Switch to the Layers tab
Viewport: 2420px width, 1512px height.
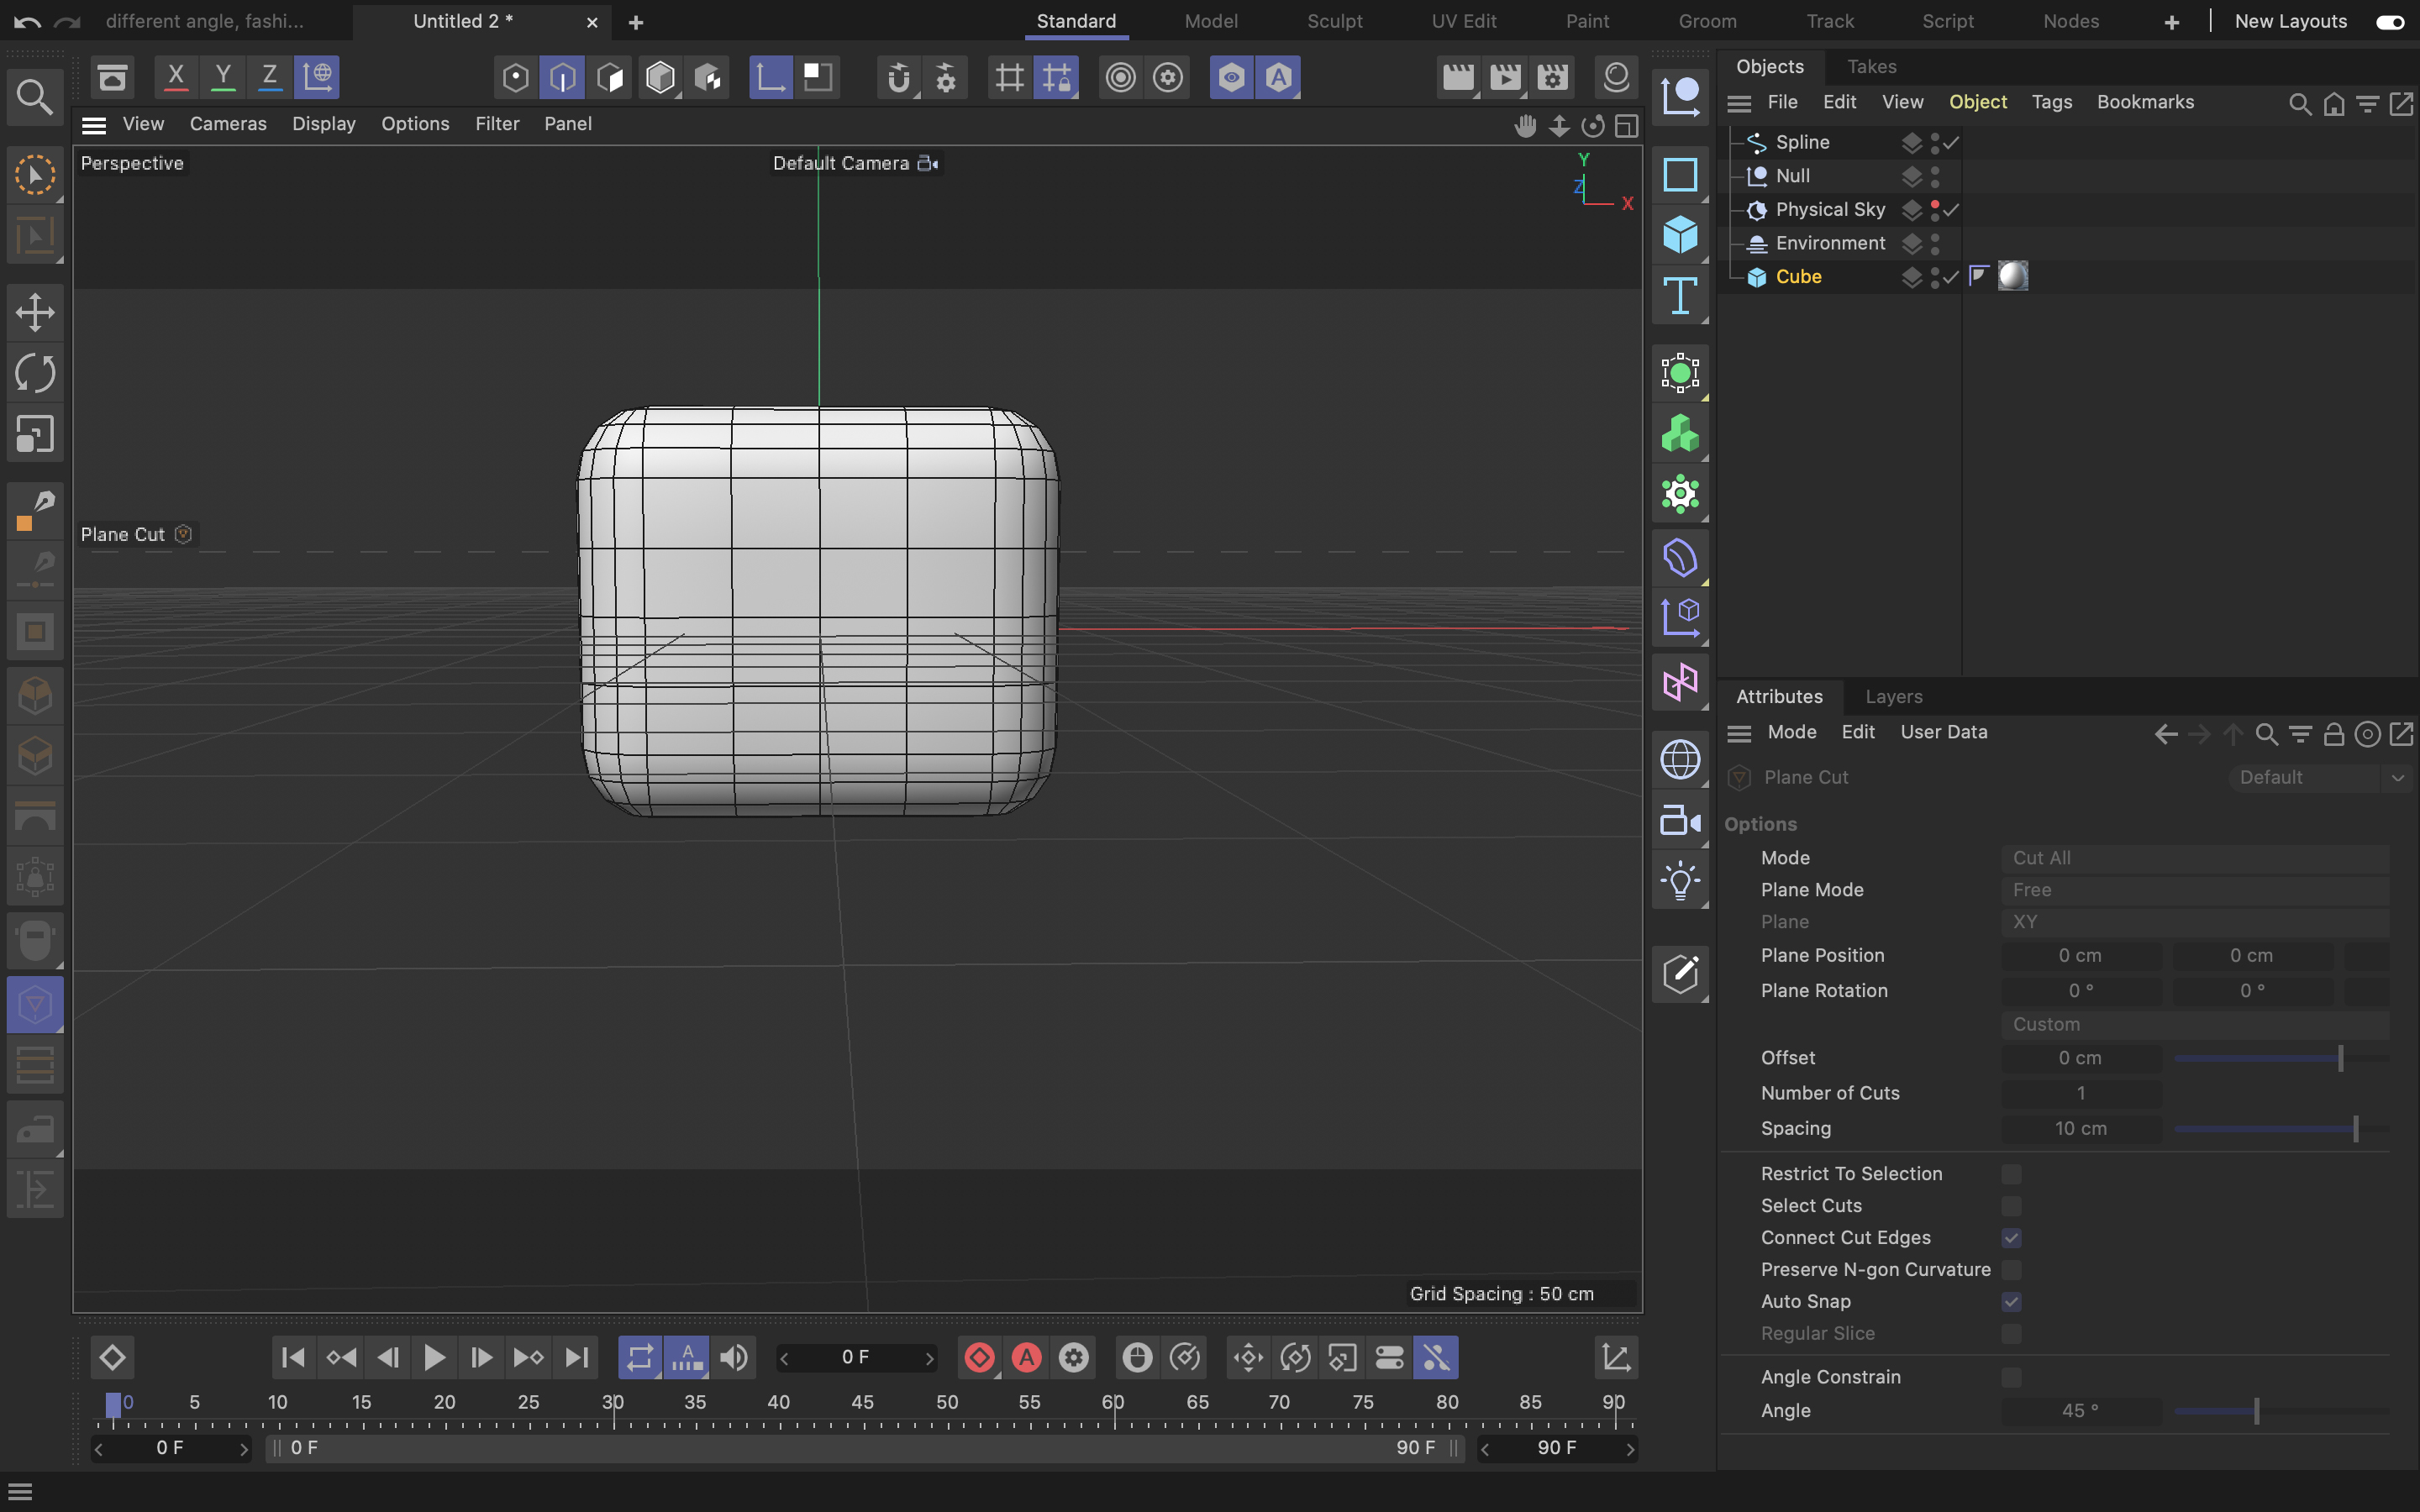coord(1894,696)
